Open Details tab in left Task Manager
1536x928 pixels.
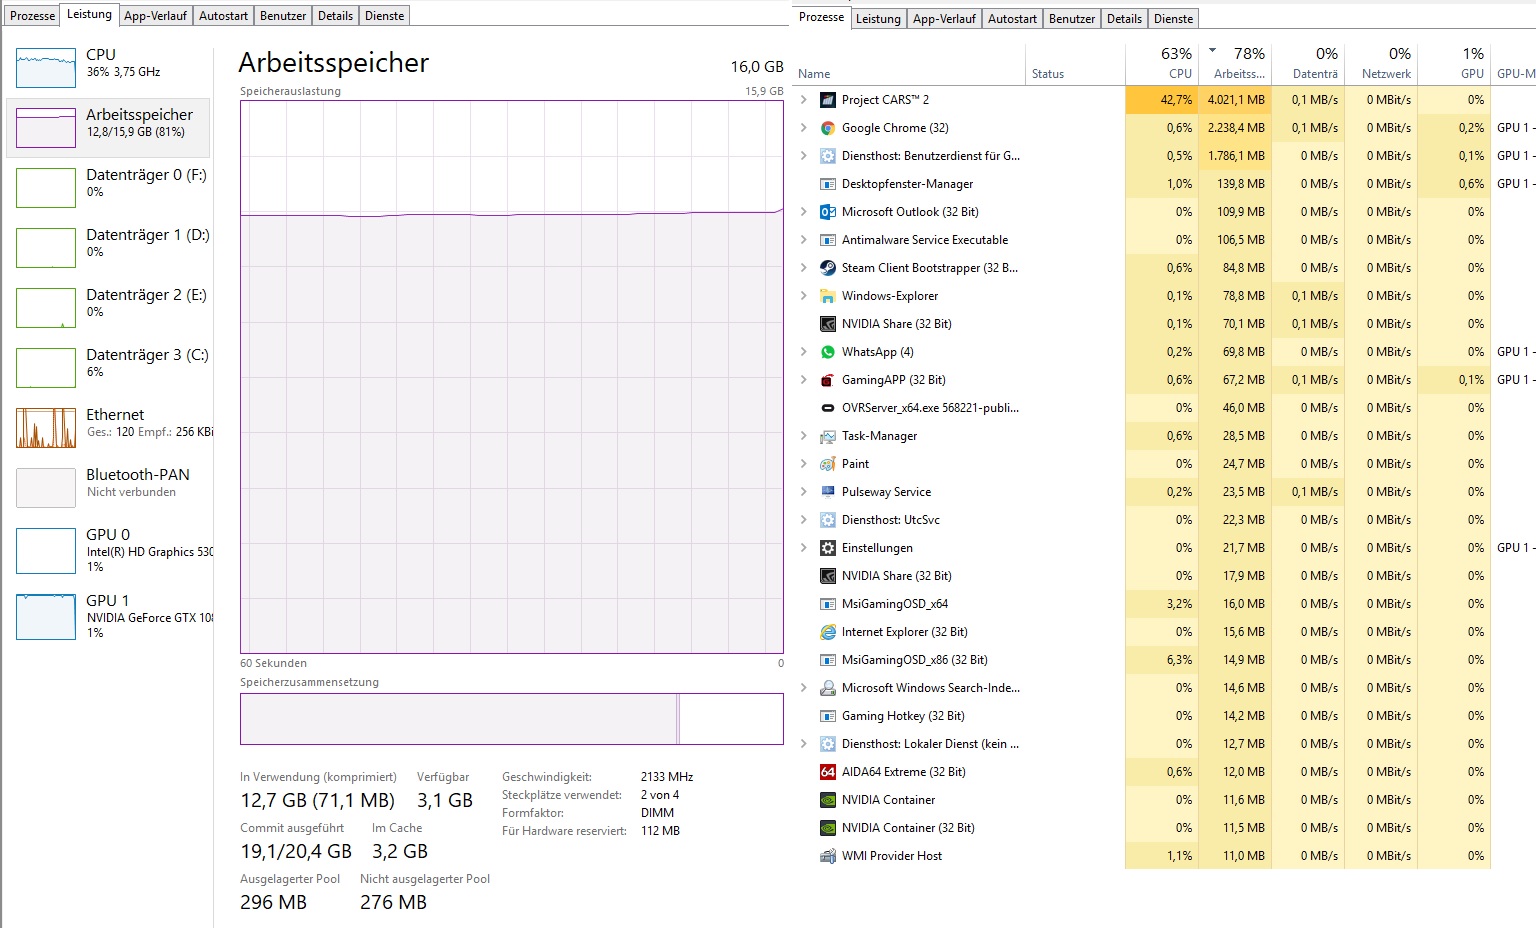335,16
